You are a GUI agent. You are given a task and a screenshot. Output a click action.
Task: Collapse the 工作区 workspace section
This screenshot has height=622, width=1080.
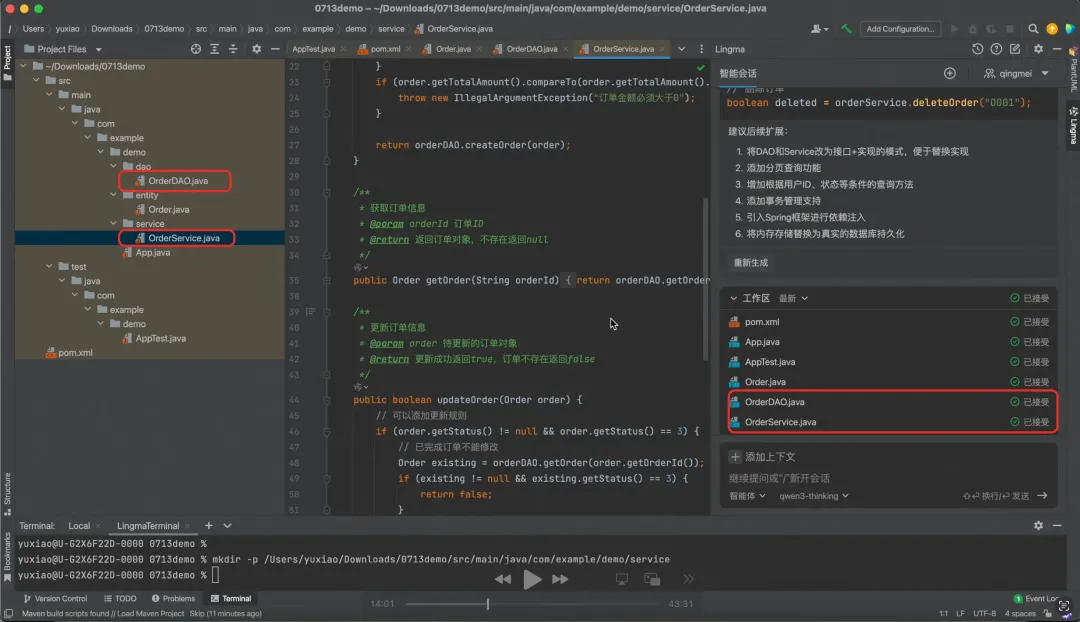[734, 298]
